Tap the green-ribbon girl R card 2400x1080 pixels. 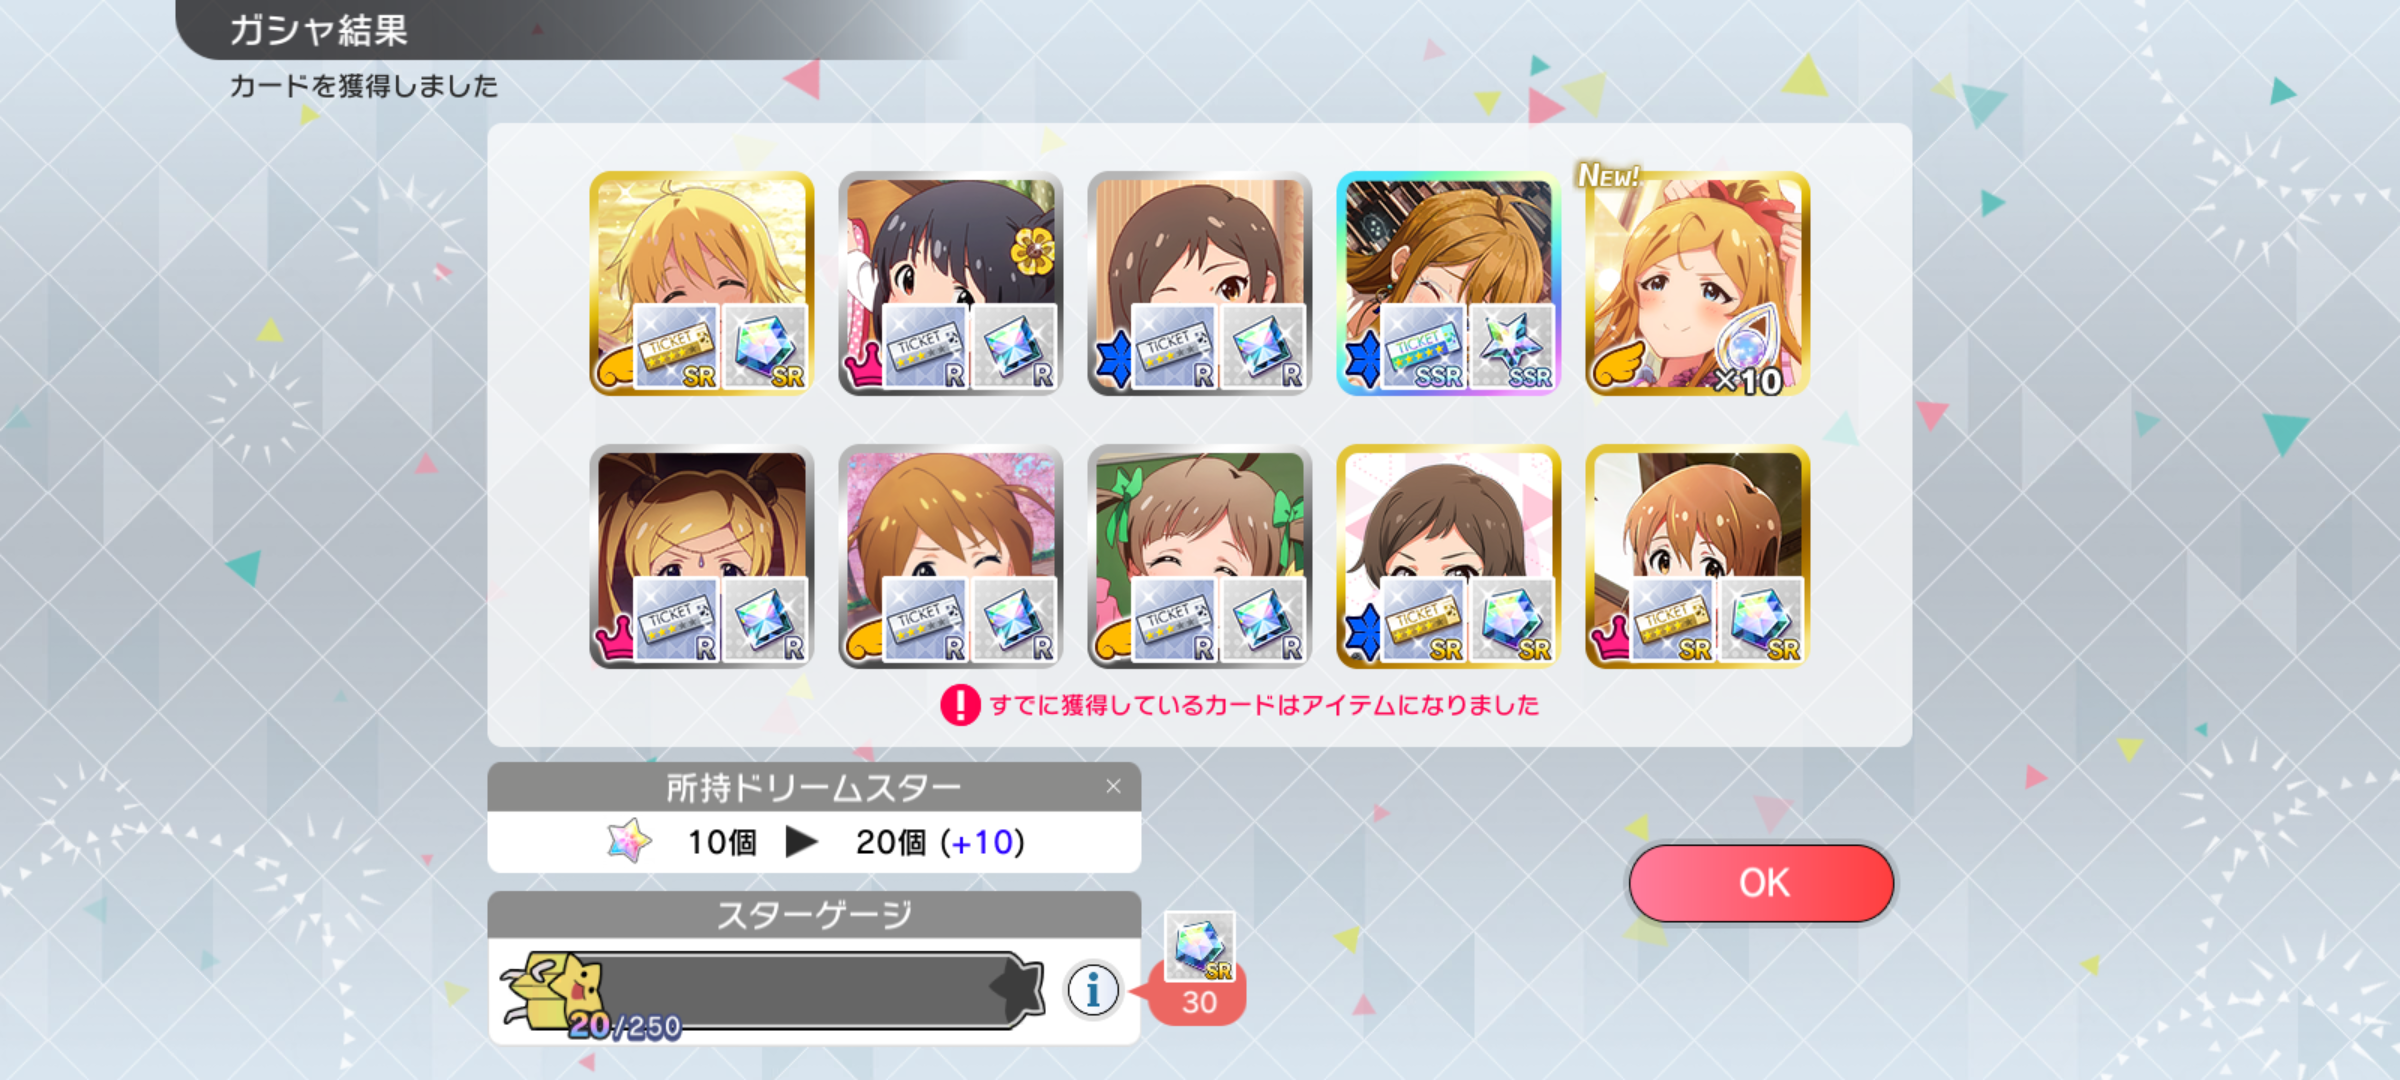point(1199,556)
